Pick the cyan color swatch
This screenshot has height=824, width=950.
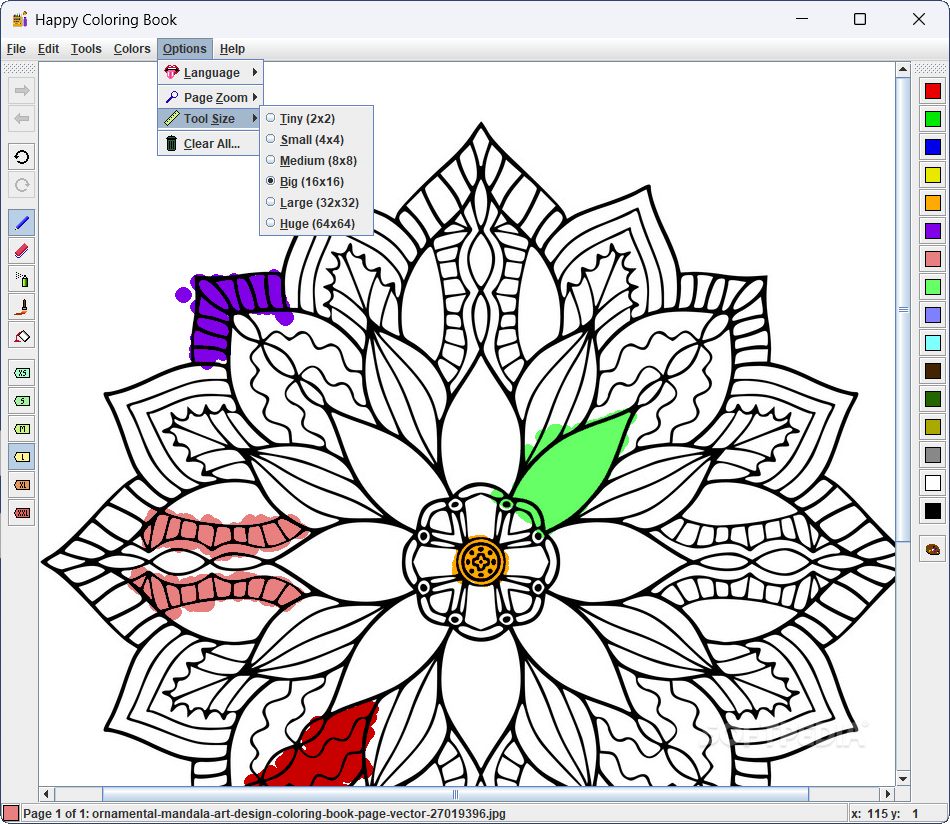(x=932, y=343)
